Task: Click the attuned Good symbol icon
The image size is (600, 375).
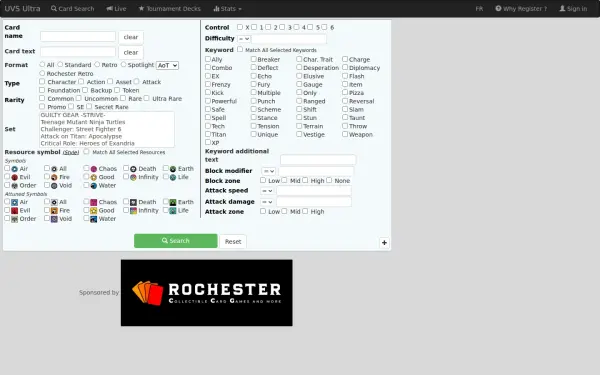Action: coord(94,210)
